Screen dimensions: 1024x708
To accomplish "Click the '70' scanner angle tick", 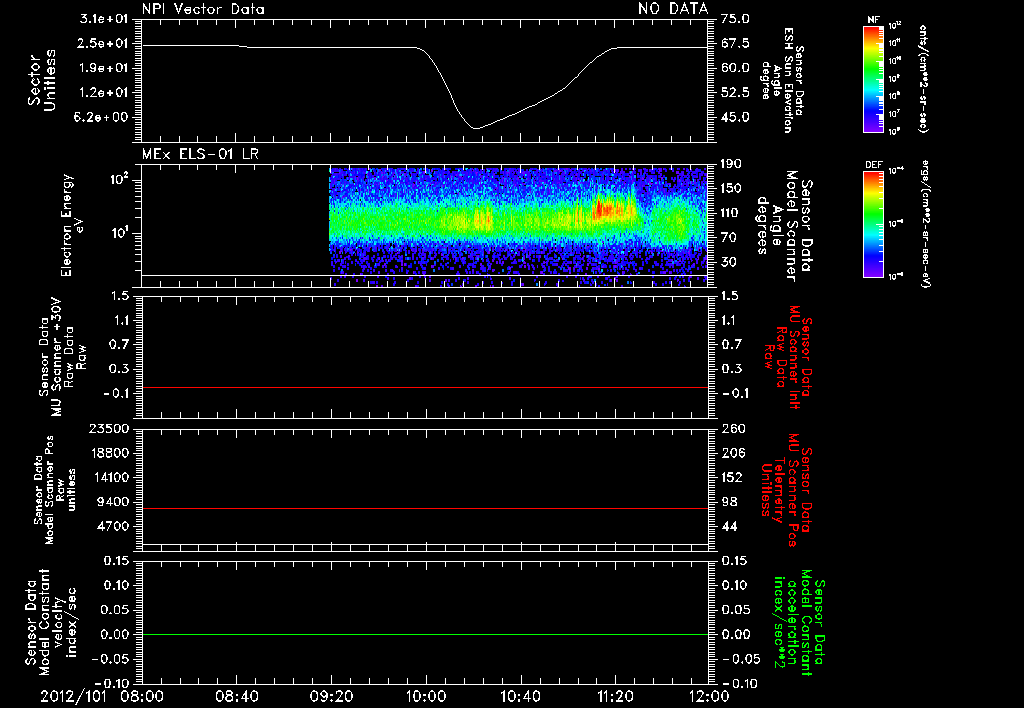I will click(728, 238).
